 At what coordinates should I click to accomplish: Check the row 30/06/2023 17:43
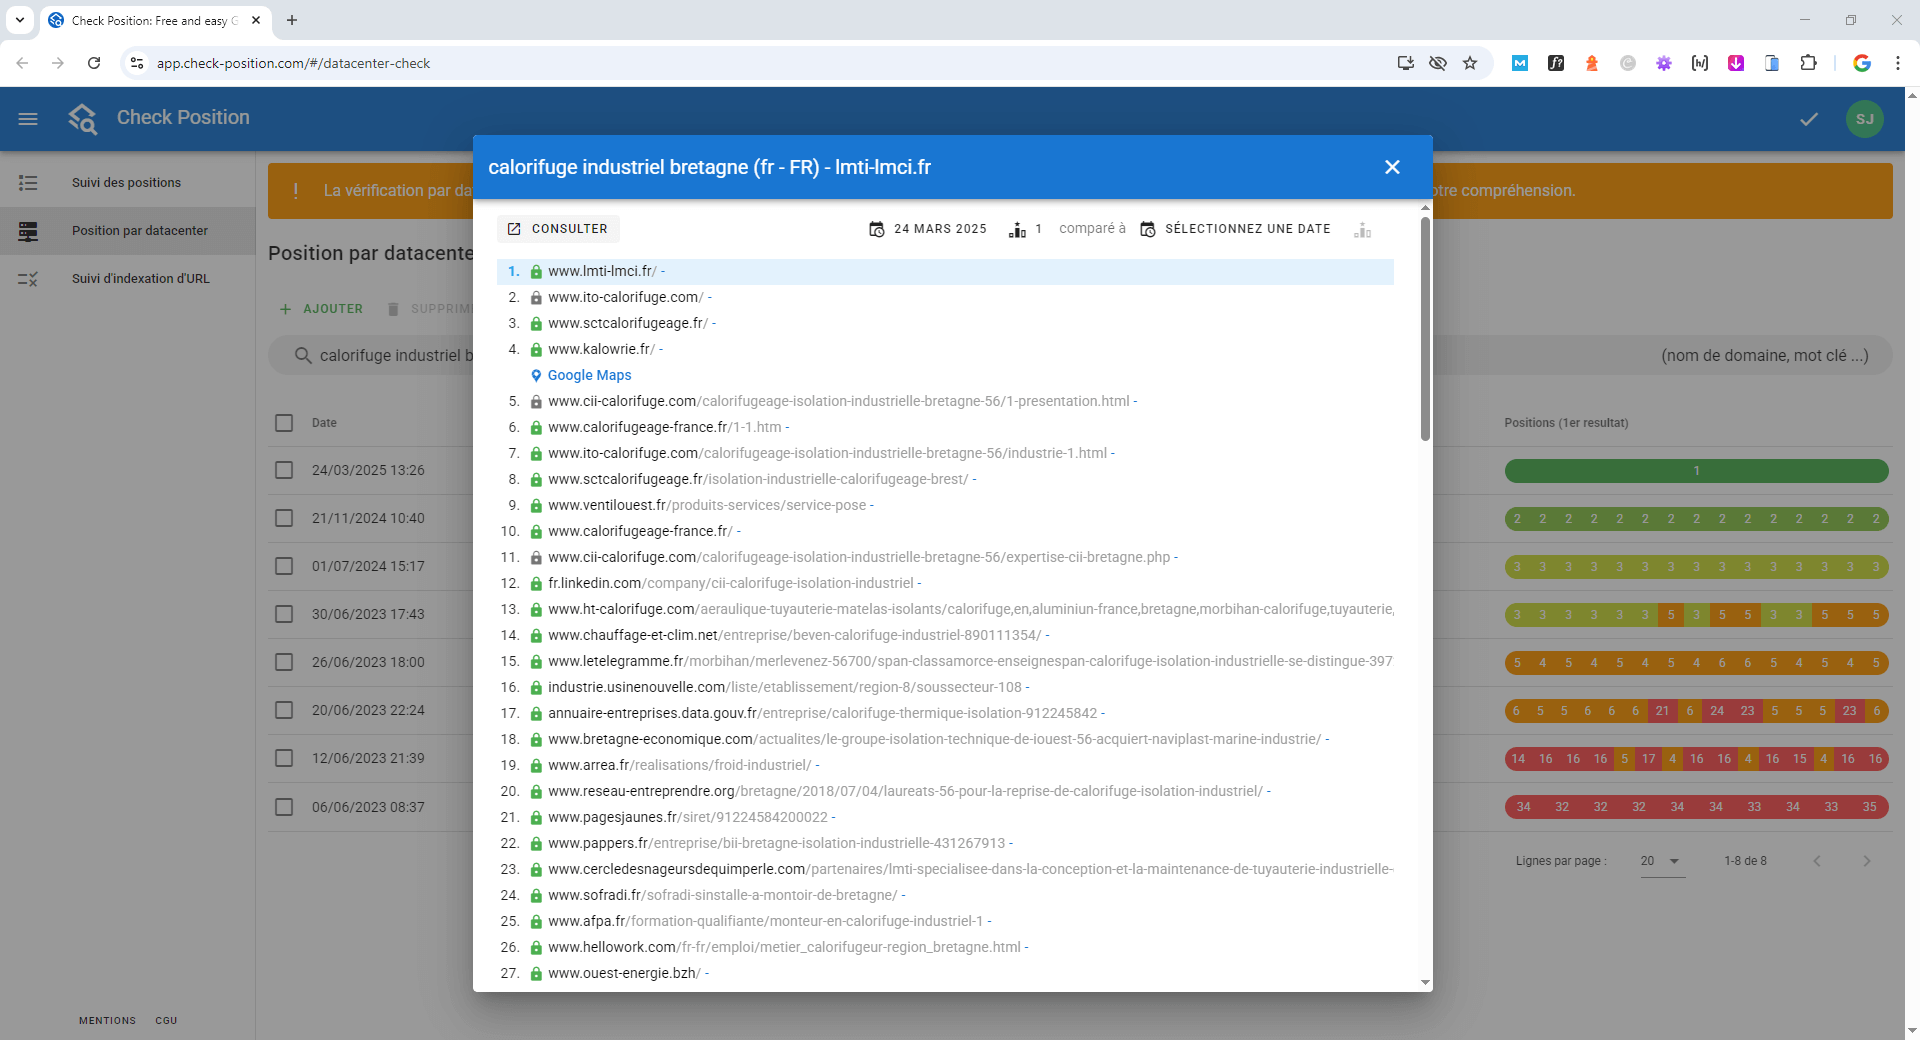284,614
